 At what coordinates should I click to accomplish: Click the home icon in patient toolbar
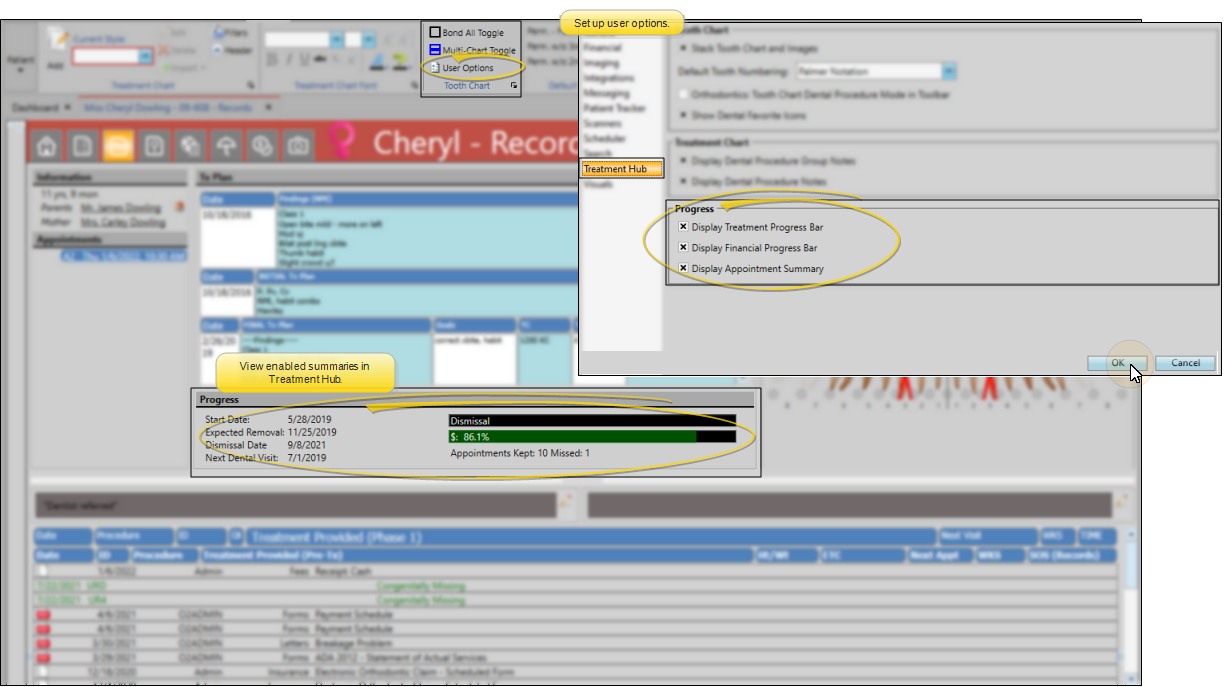tap(46, 146)
